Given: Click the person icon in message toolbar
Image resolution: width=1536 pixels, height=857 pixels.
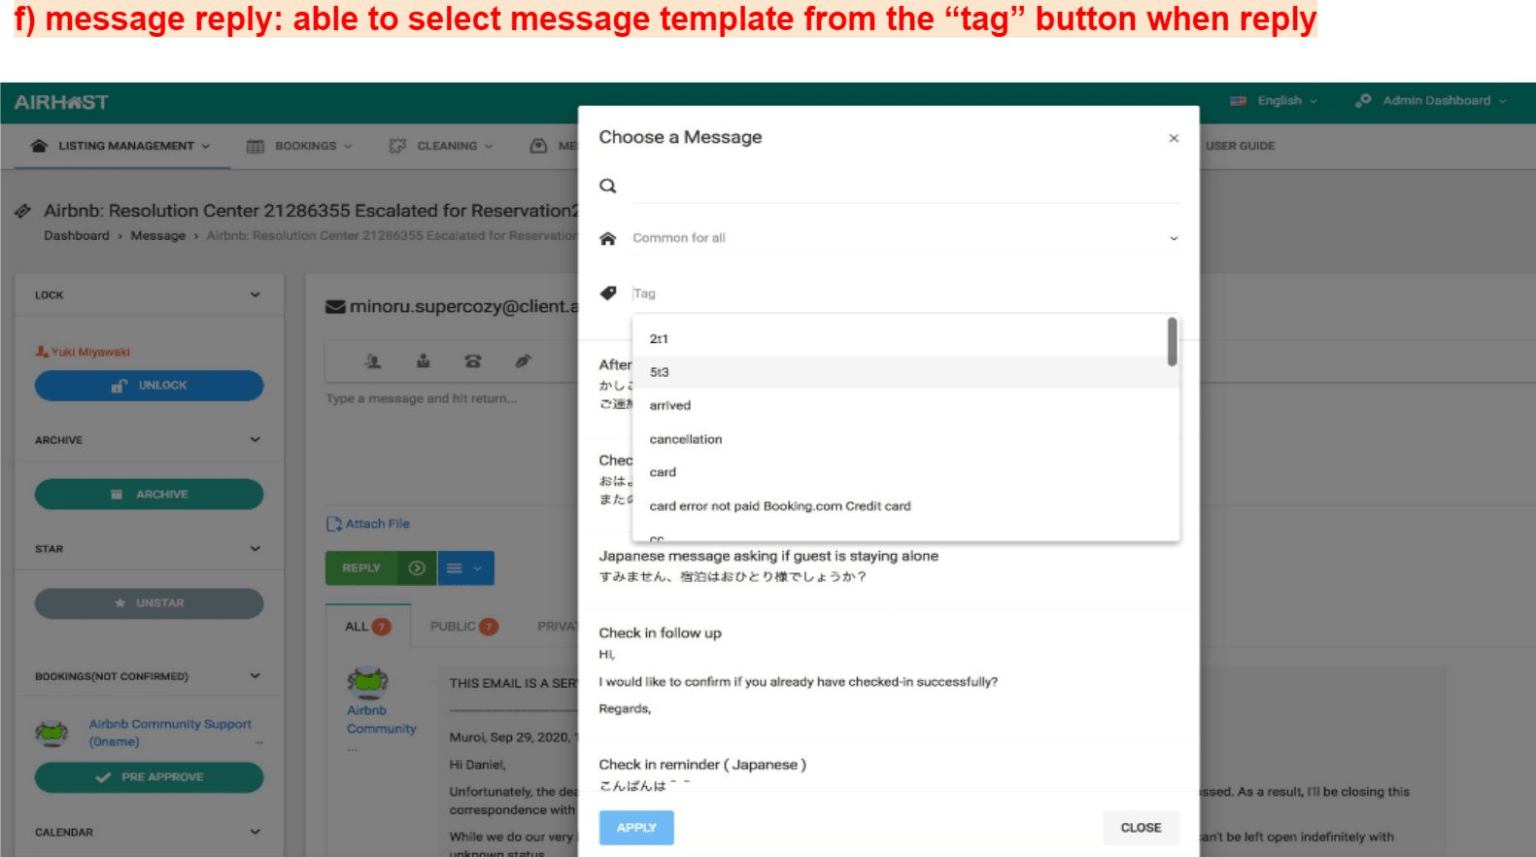Looking at the screenshot, I should coord(373,361).
